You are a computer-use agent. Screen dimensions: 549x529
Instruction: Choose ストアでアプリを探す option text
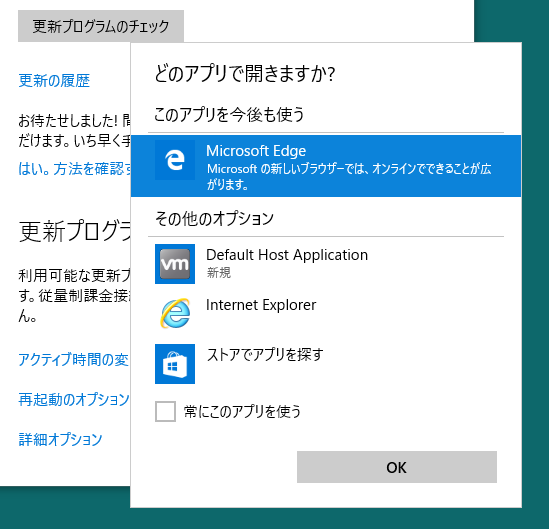tap(265, 355)
